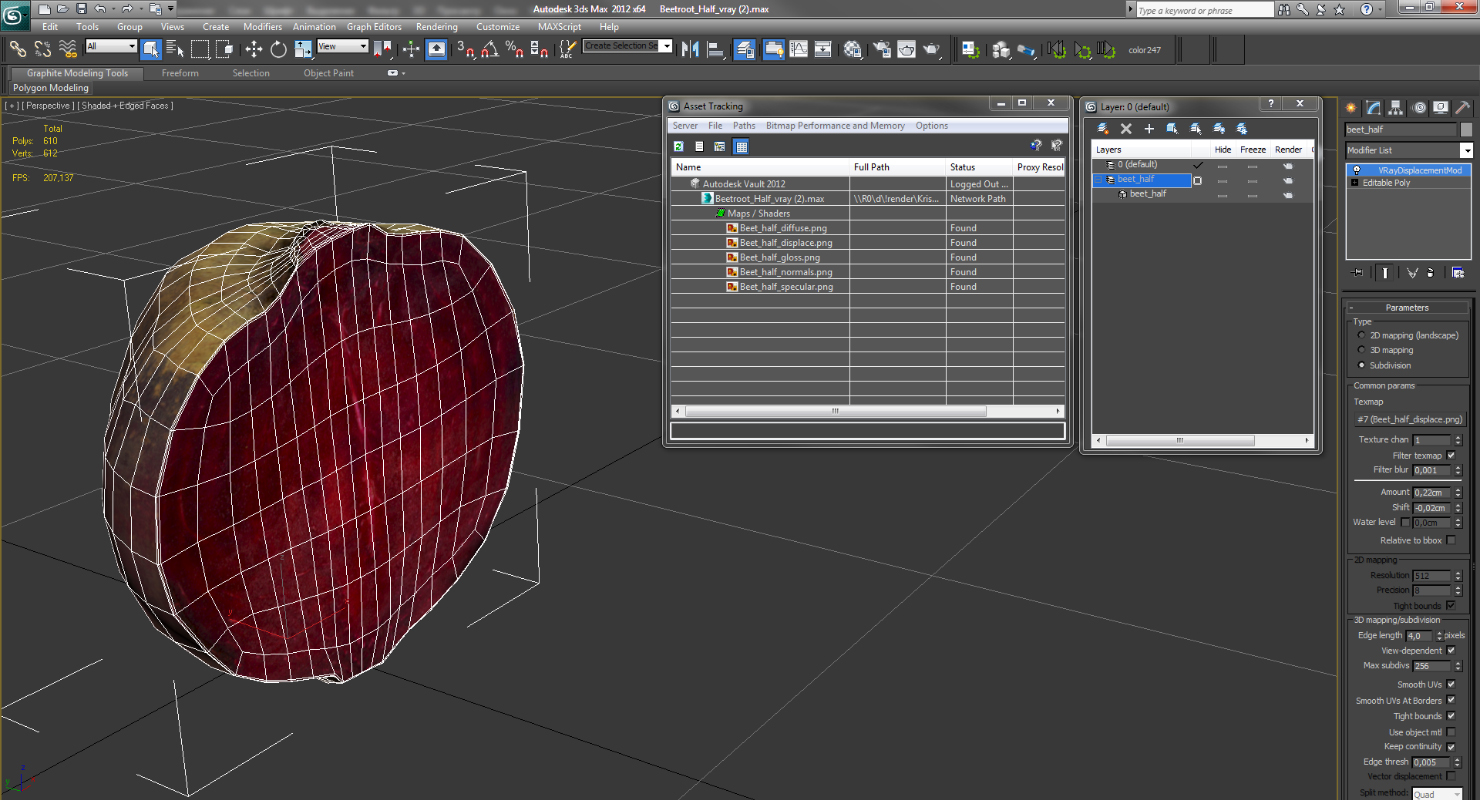
Task: Click the Render Production teapot icon
Action: (931, 48)
